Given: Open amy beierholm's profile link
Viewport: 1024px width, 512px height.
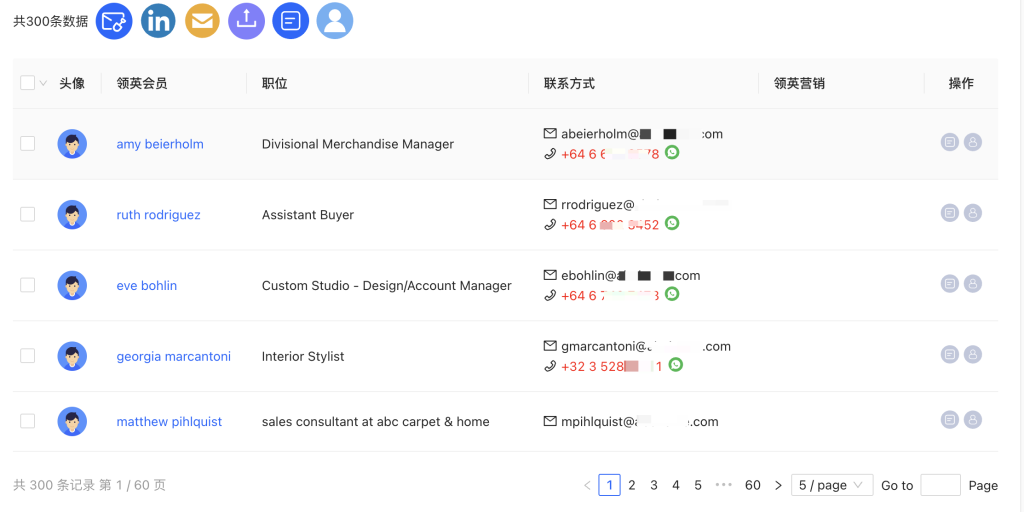Looking at the screenshot, I should [160, 144].
